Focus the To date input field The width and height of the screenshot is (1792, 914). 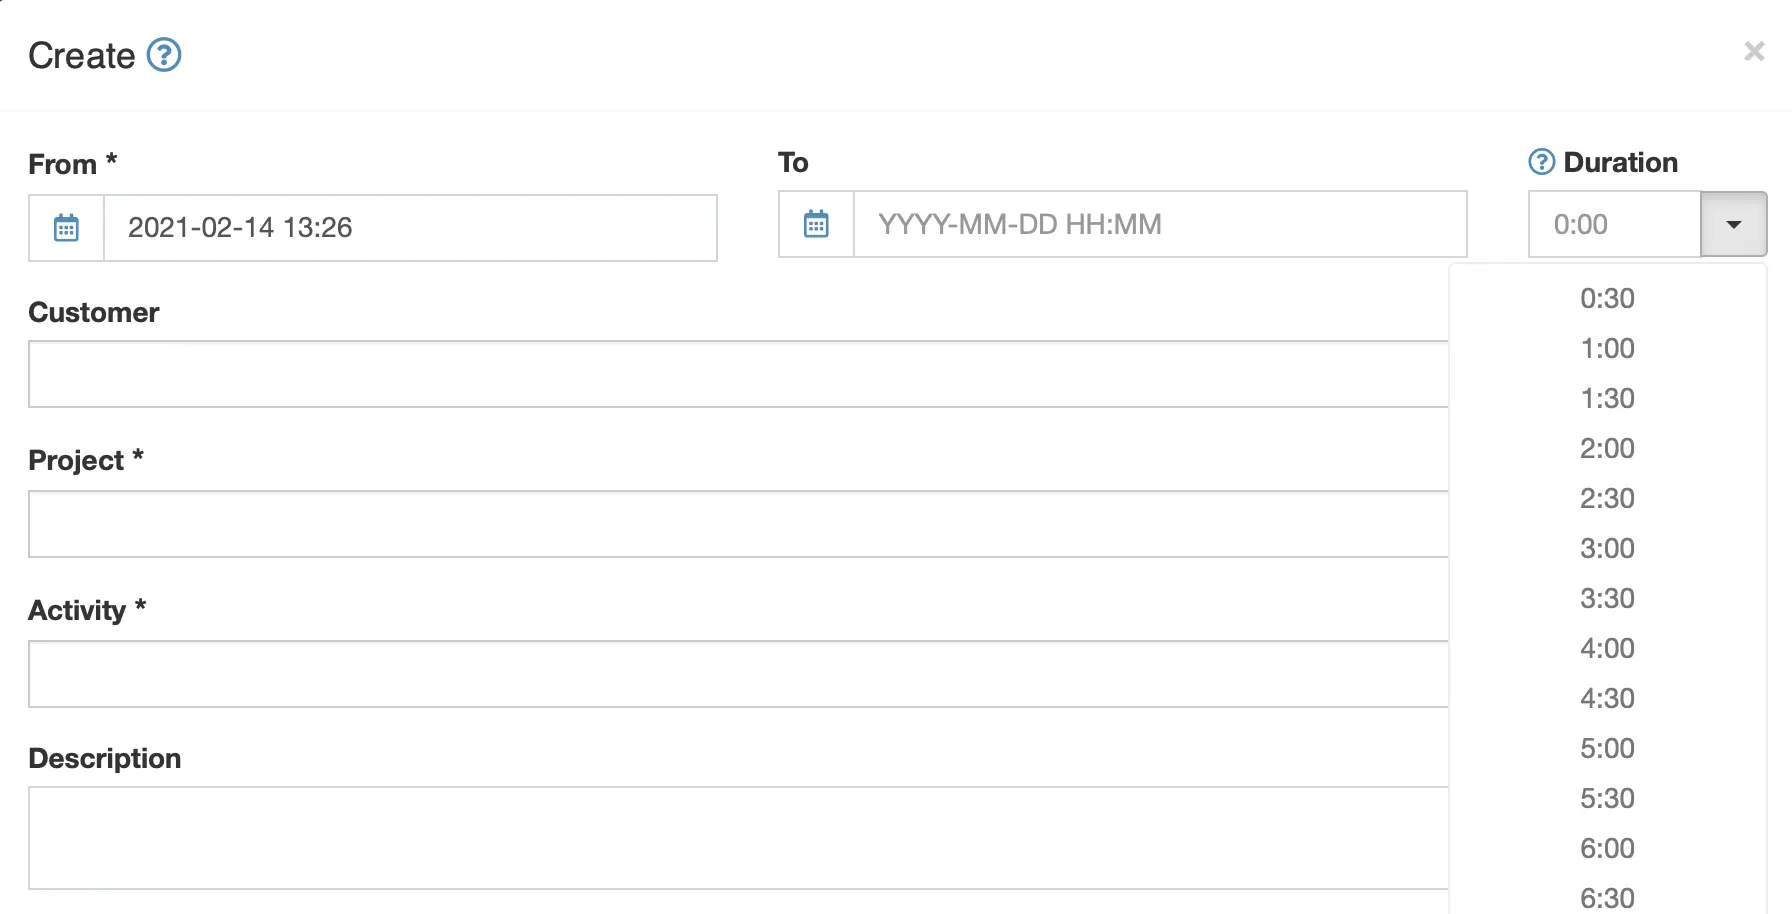(1160, 224)
